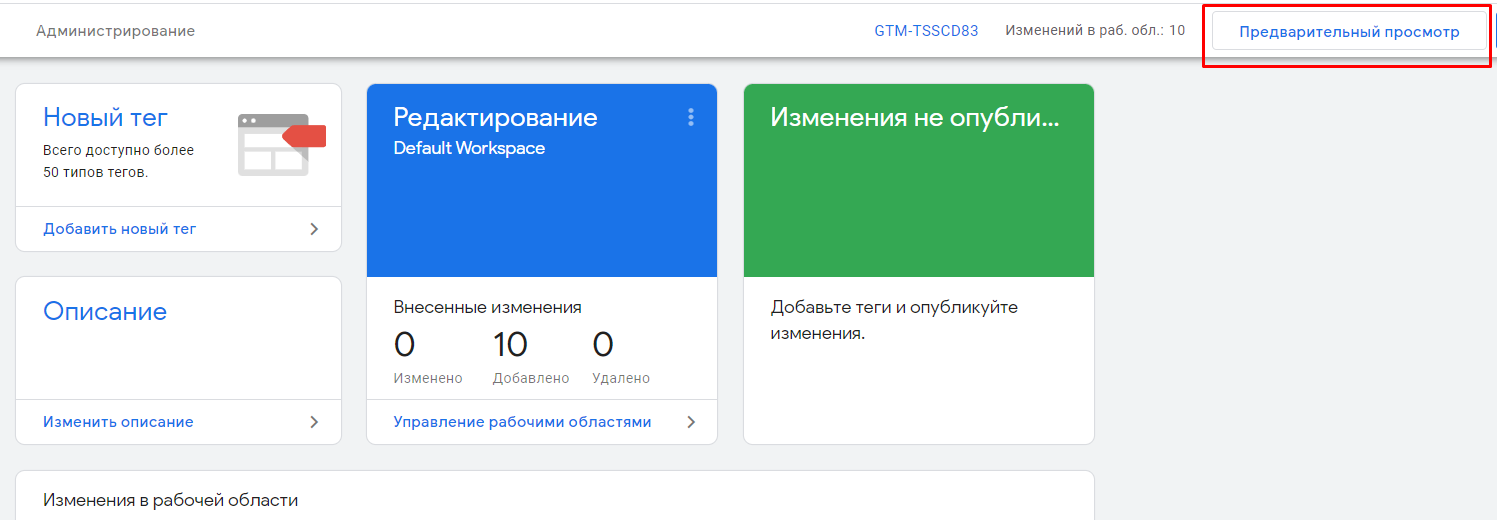
Task: Open Управление рабочими областями link
Action: coord(522,422)
